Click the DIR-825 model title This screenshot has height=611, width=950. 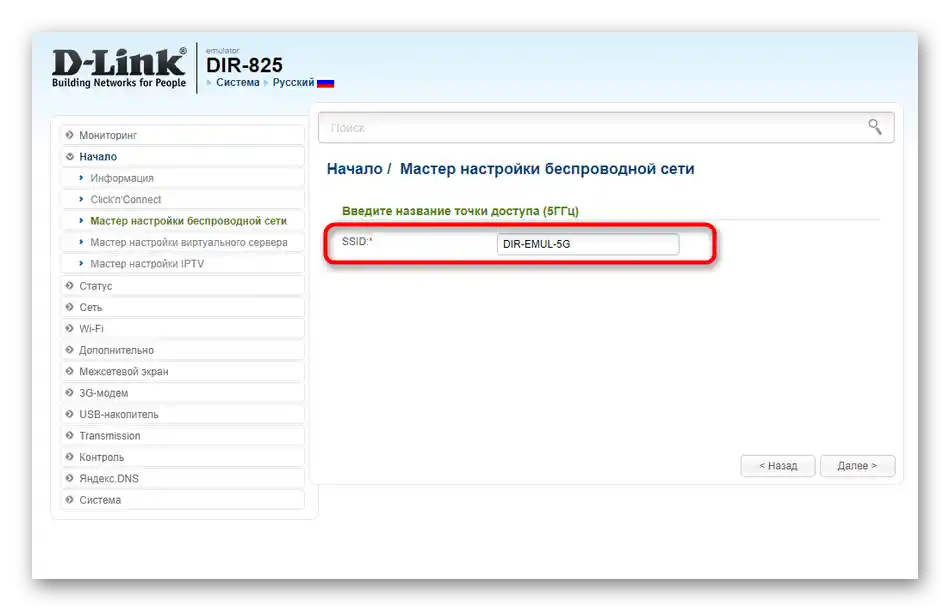(x=244, y=65)
